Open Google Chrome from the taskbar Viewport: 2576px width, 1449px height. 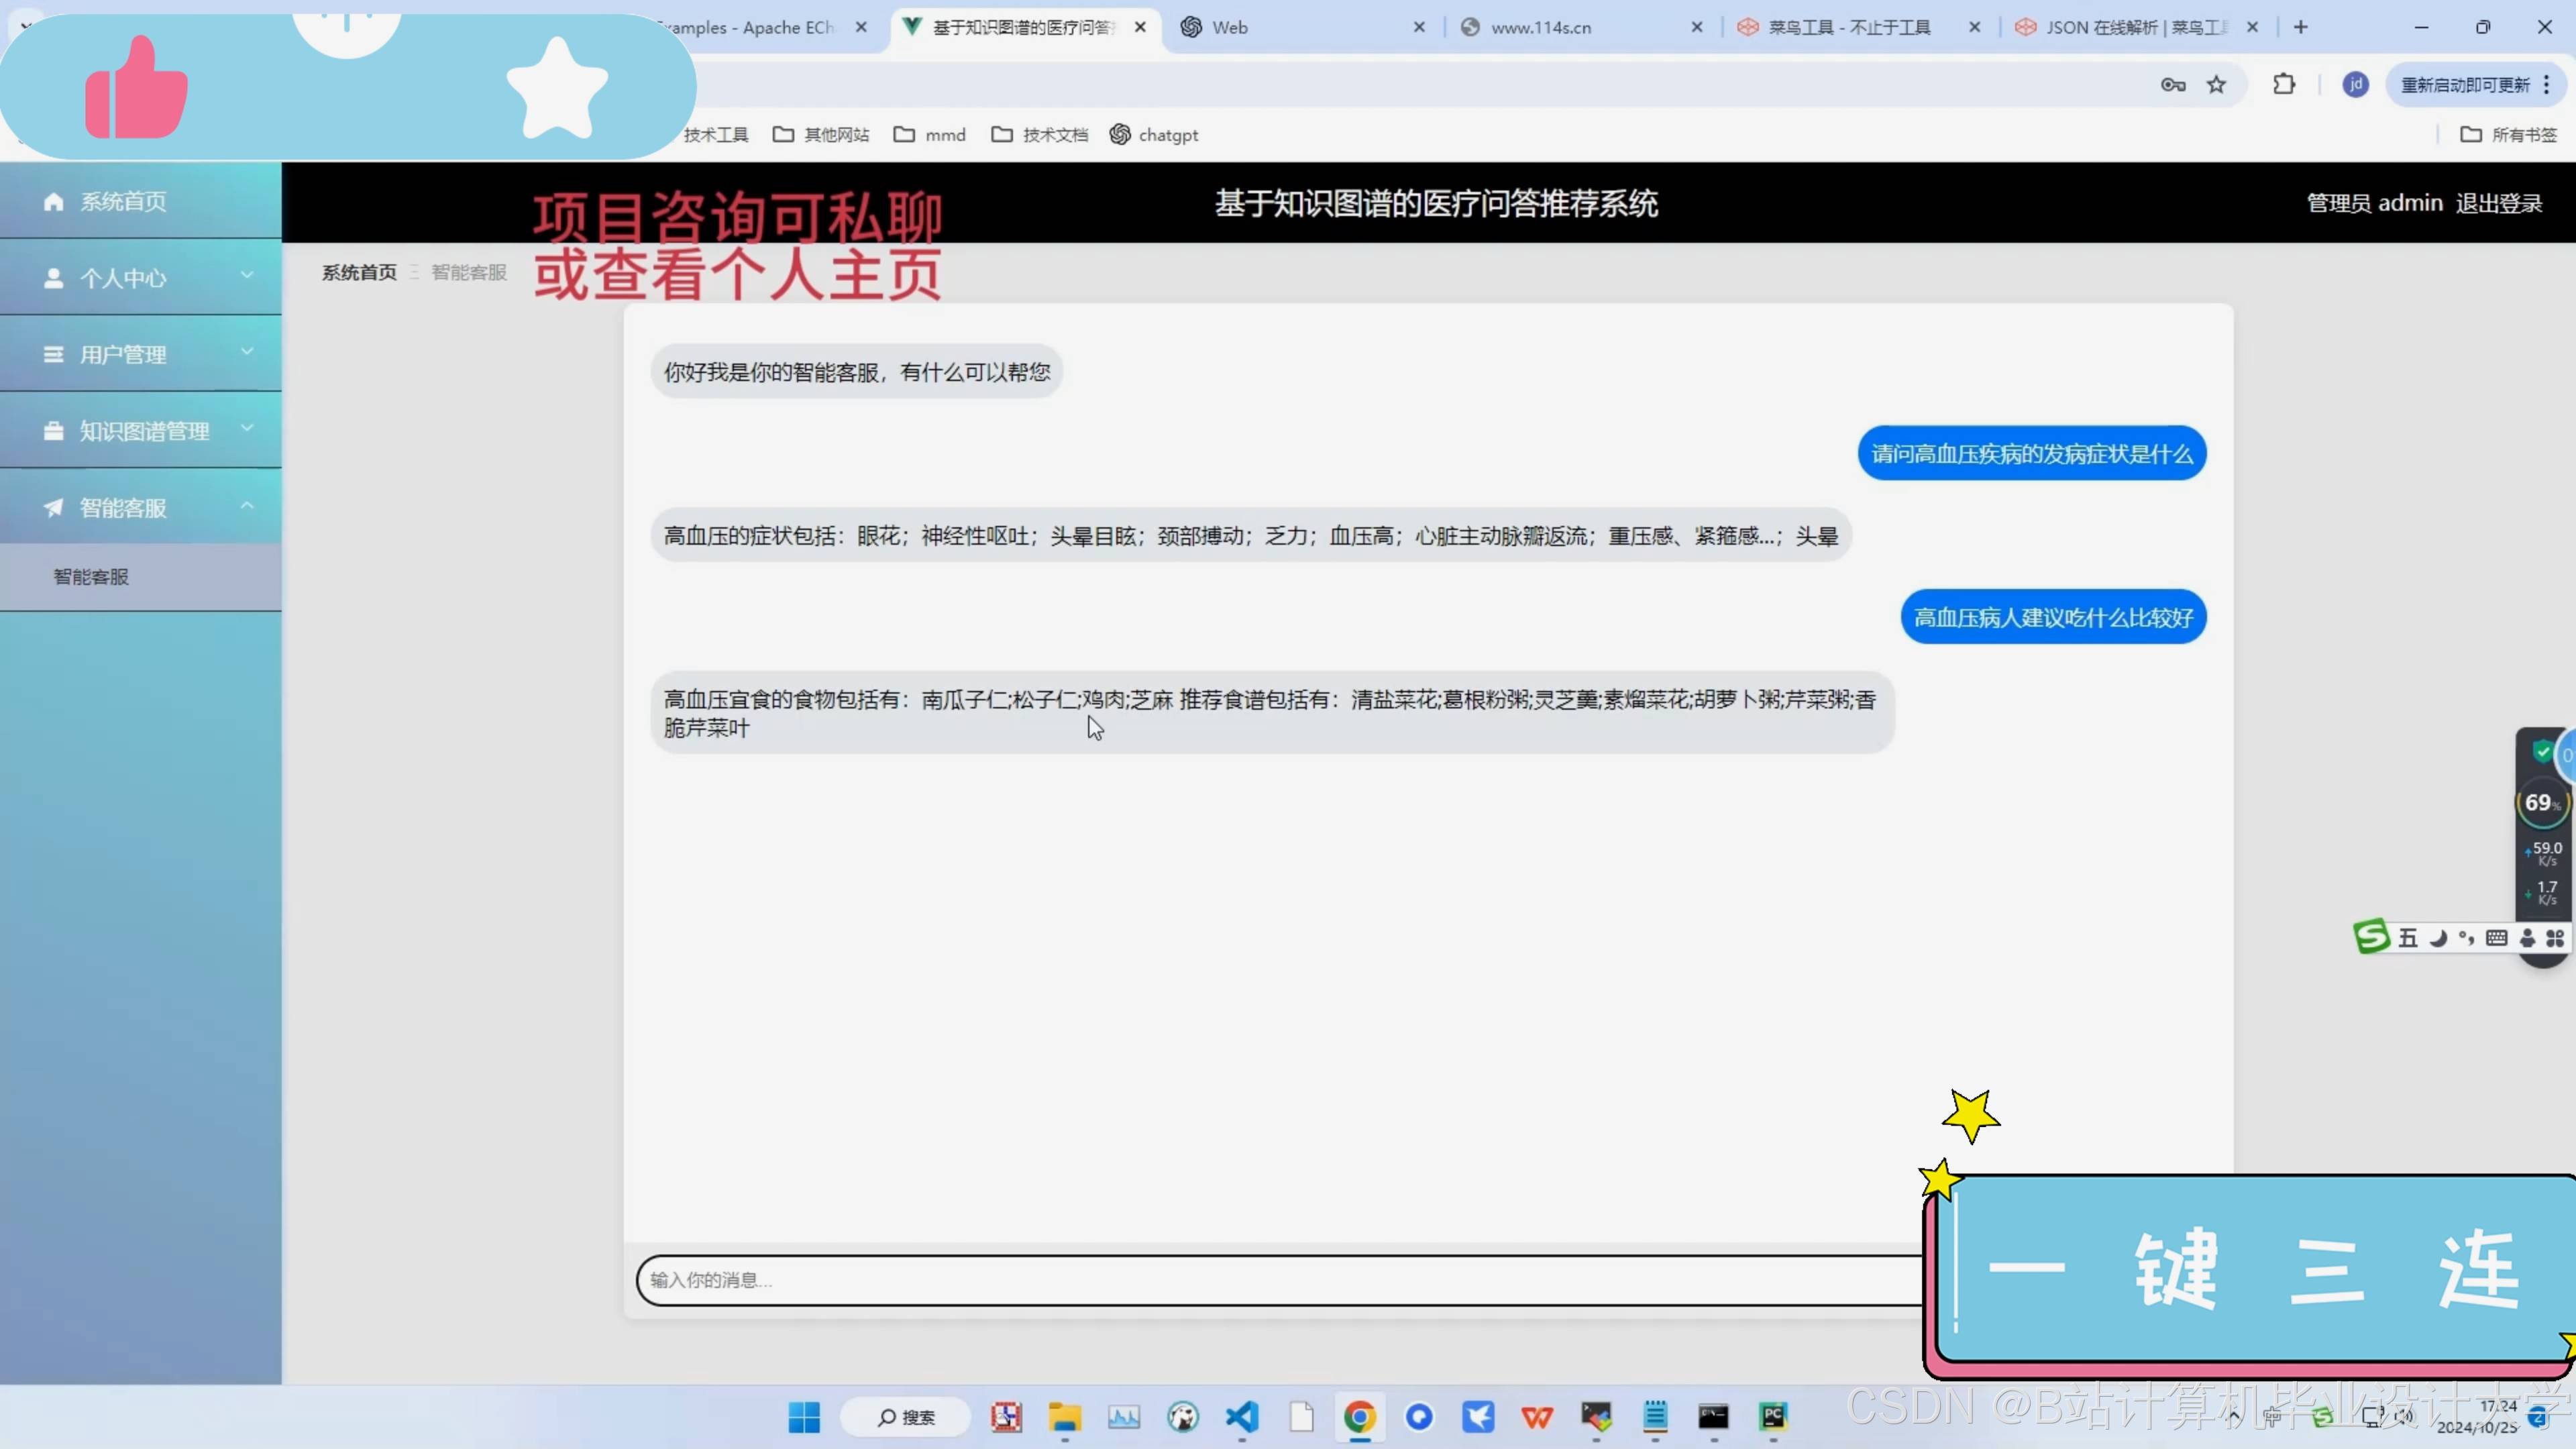tap(1360, 1417)
